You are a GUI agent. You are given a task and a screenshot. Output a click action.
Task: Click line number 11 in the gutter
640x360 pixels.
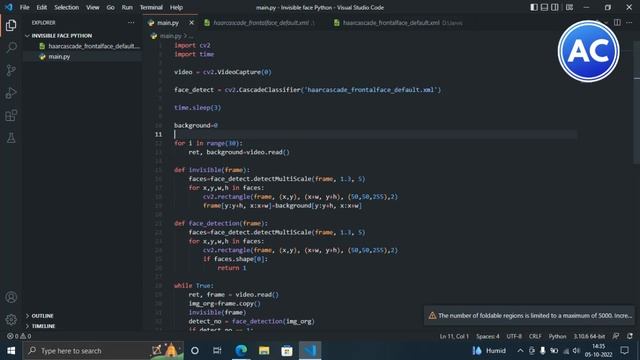(158, 134)
